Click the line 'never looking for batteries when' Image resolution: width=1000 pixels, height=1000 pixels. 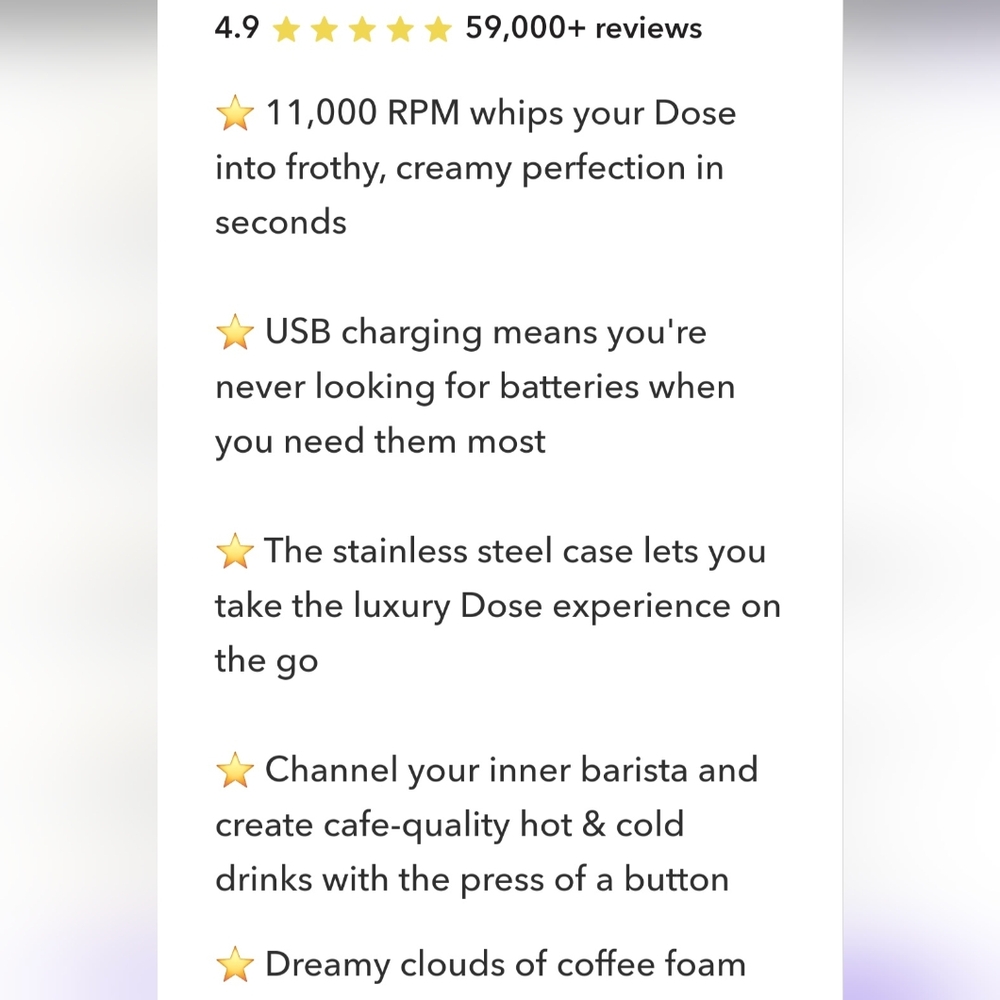click(x=475, y=387)
